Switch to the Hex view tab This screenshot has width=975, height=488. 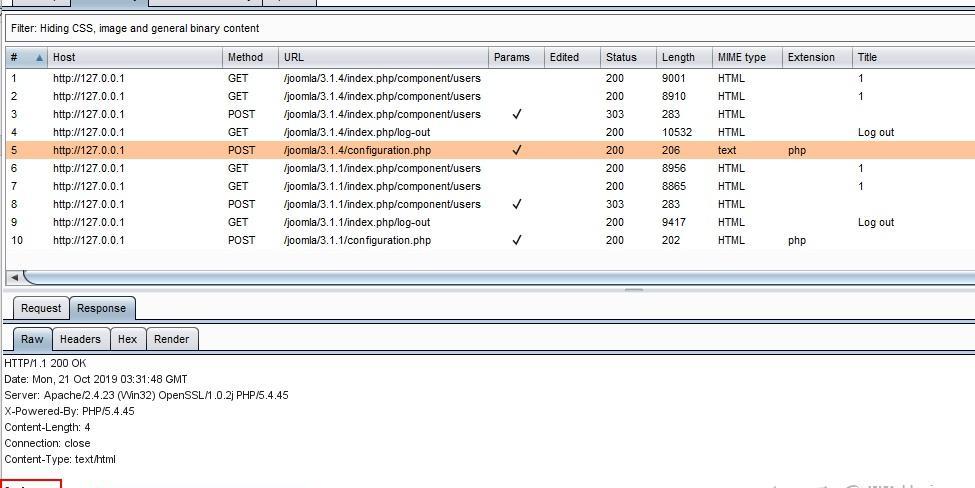pyautogui.click(x=127, y=339)
